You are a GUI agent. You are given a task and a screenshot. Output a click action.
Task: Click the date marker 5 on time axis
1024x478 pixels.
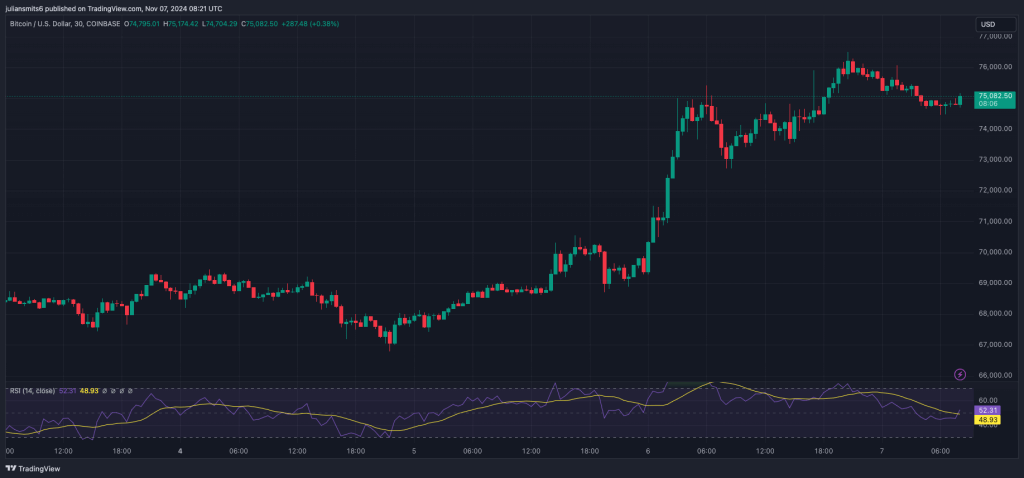coord(415,451)
